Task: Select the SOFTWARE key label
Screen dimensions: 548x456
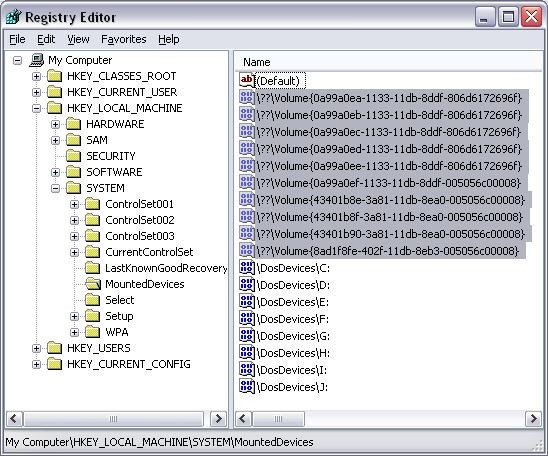Action: (114, 172)
